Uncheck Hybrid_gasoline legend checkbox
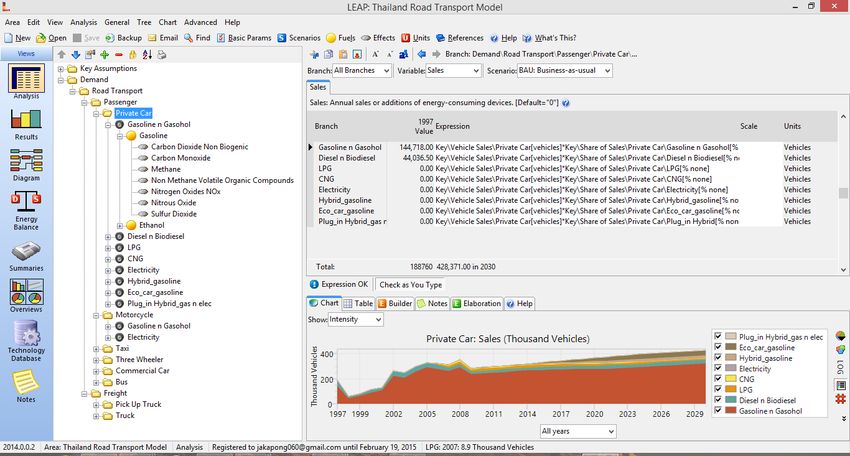Image resolution: width=850 pixels, height=456 pixels. click(718, 357)
